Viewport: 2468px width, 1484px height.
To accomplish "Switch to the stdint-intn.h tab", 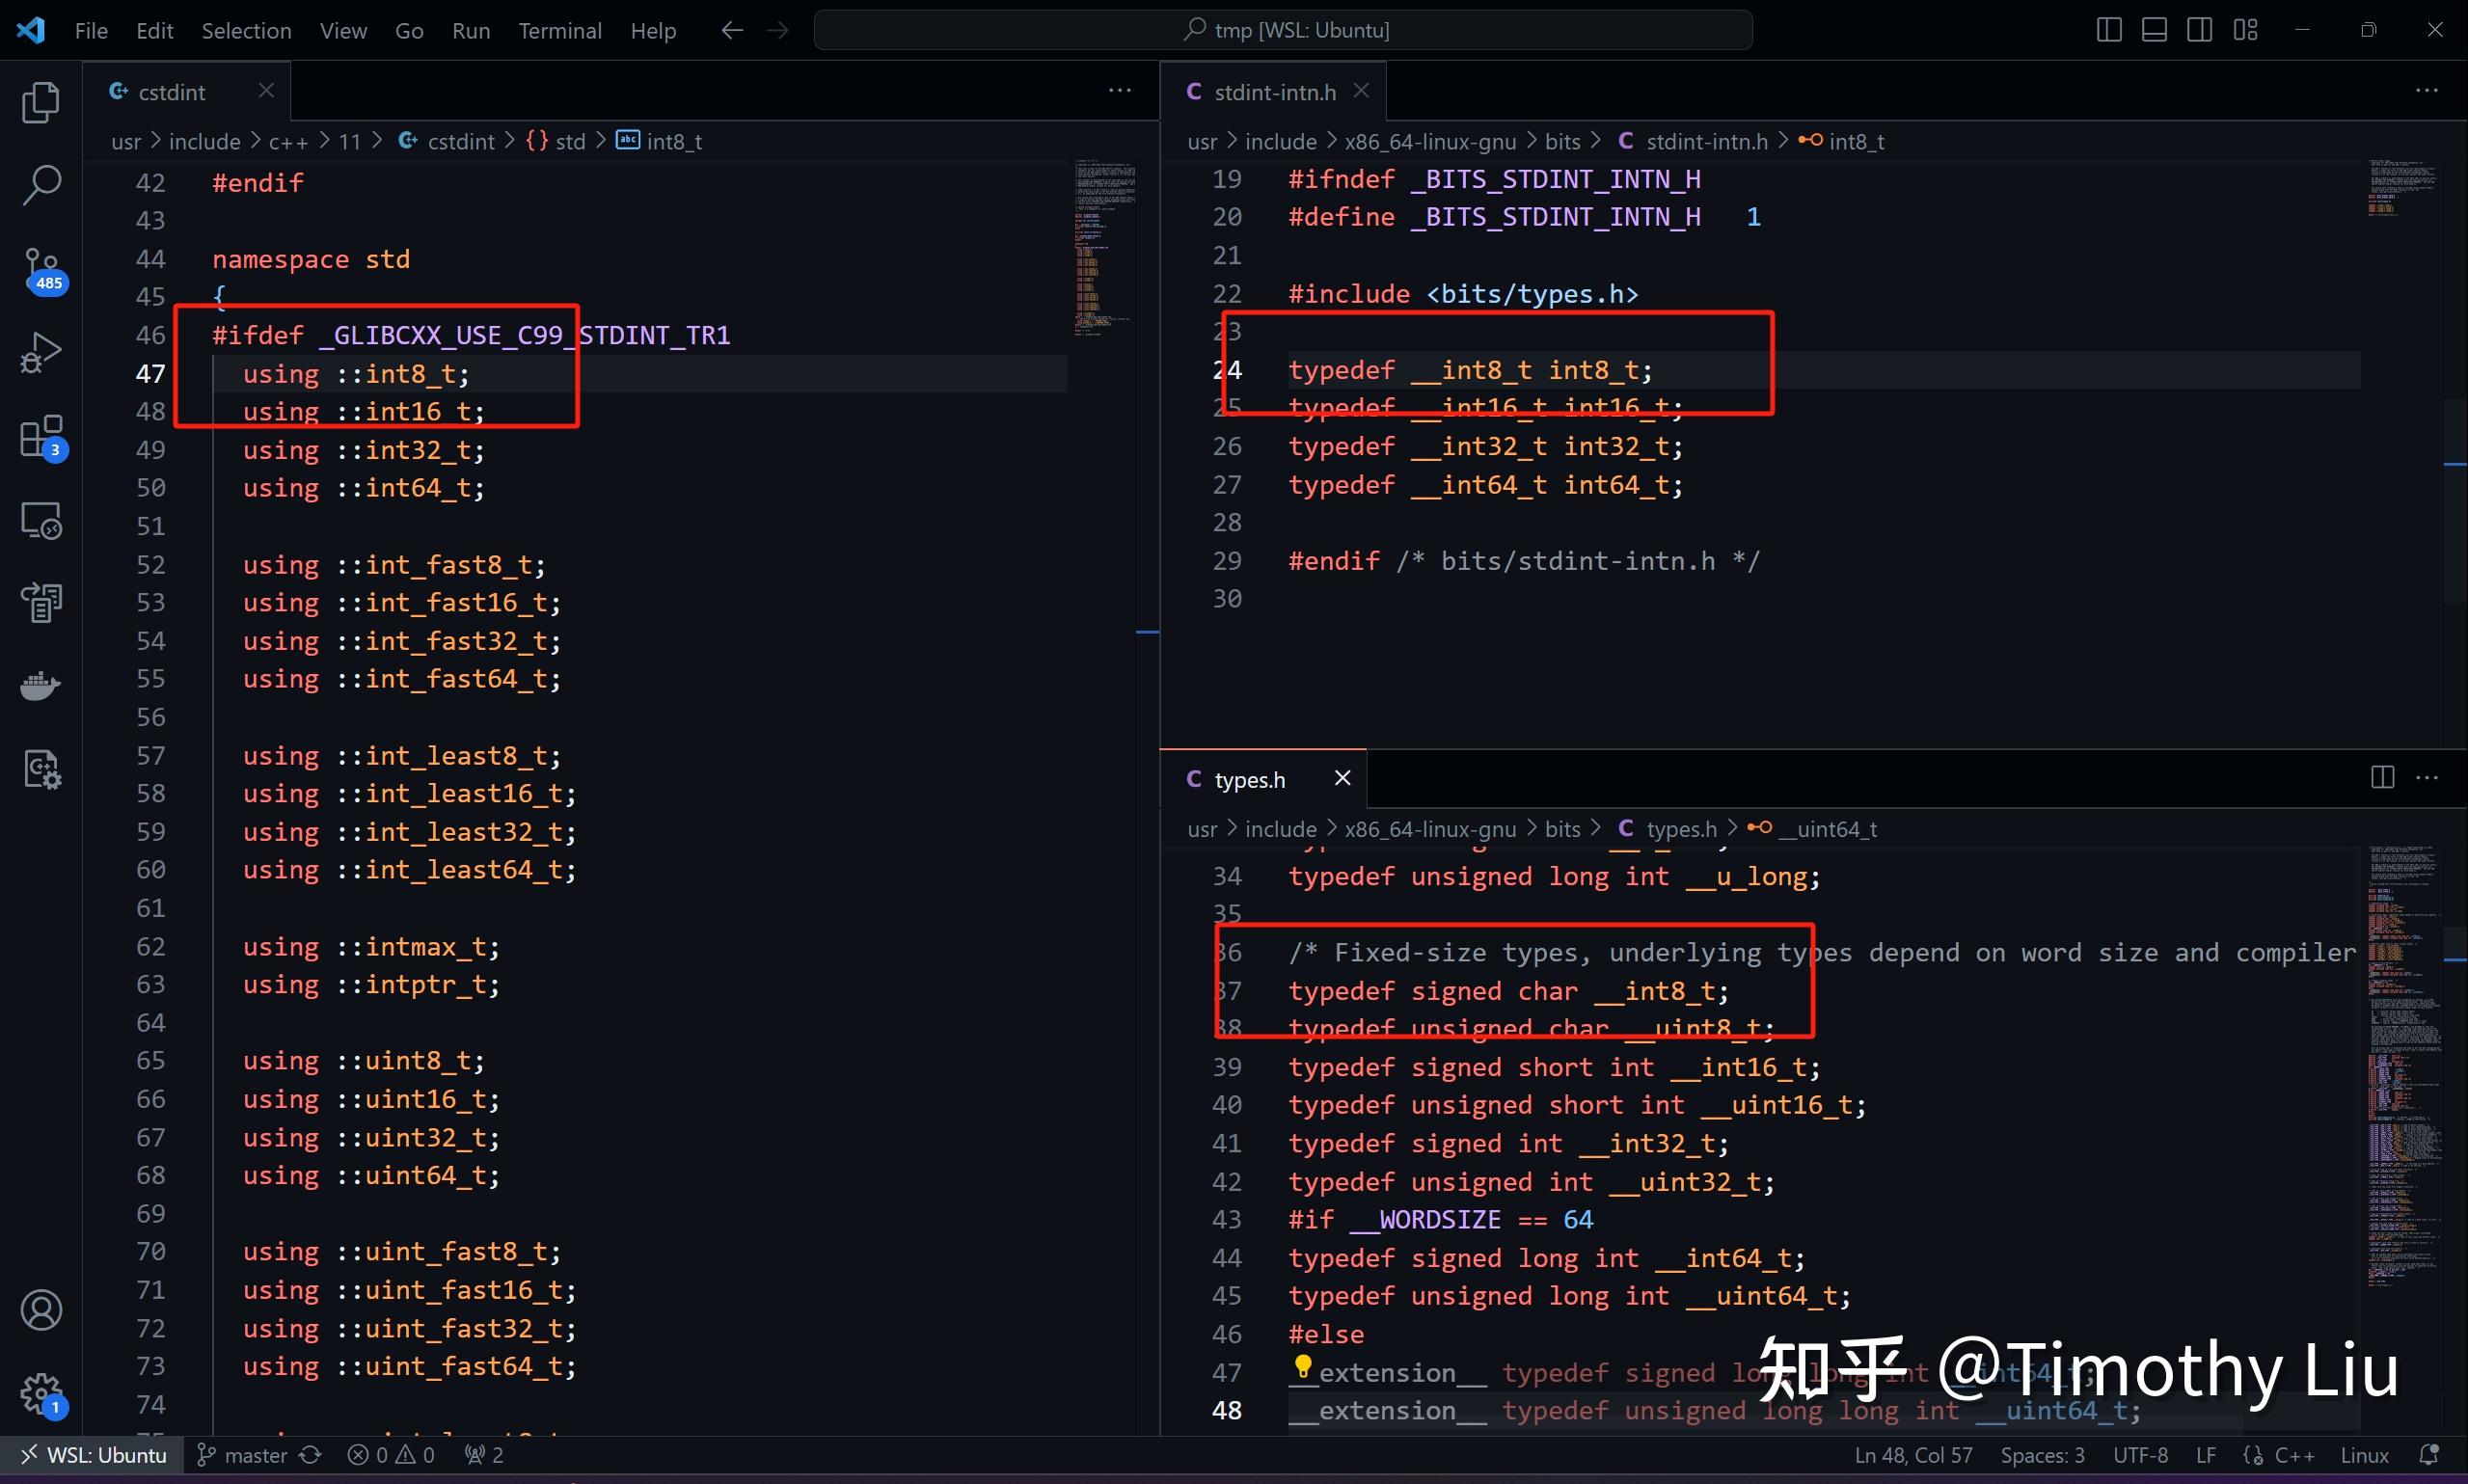I will pos(1274,92).
